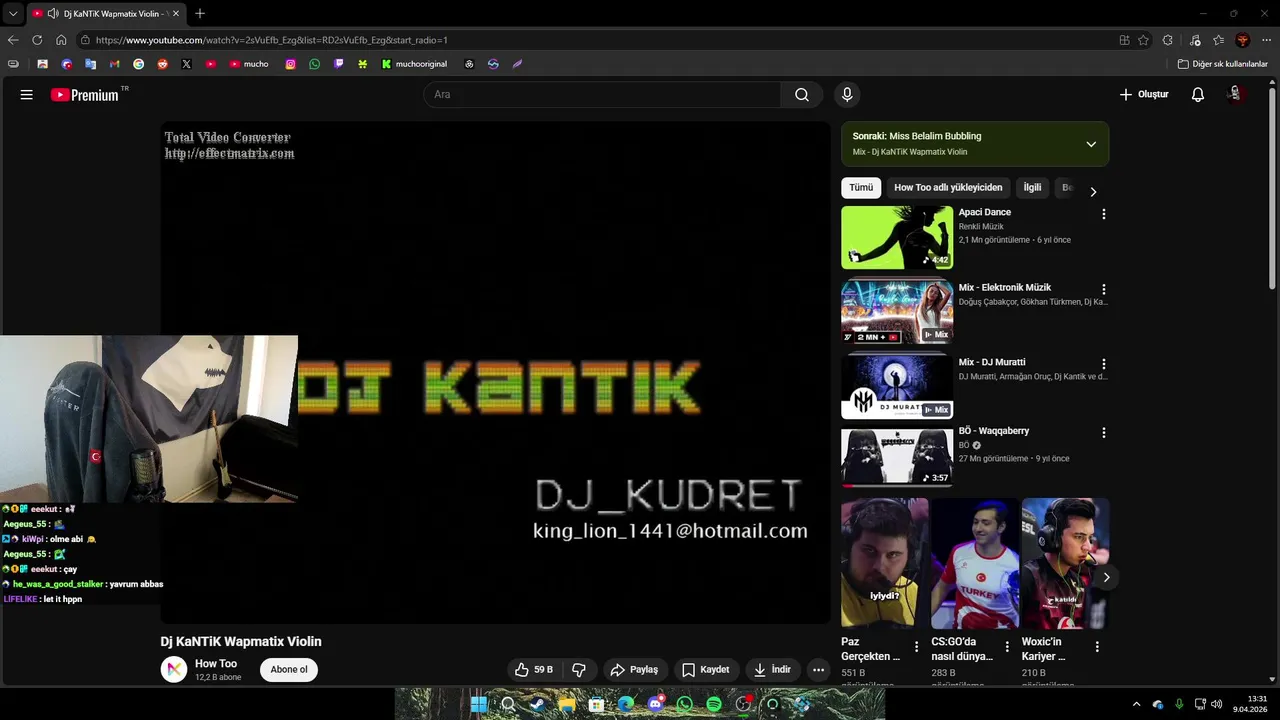Click Oluştur create button
This screenshot has width=1280, height=720.
pos(1144,95)
